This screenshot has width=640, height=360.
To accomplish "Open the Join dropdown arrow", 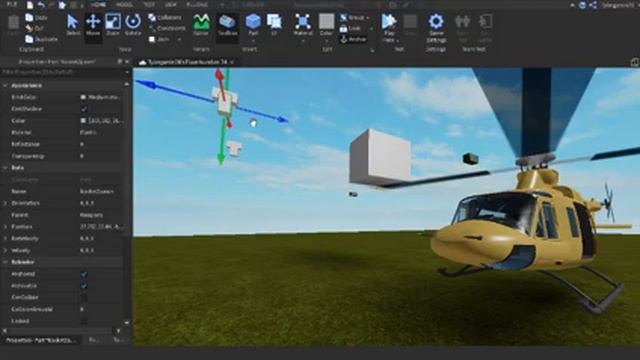I will click(179, 40).
